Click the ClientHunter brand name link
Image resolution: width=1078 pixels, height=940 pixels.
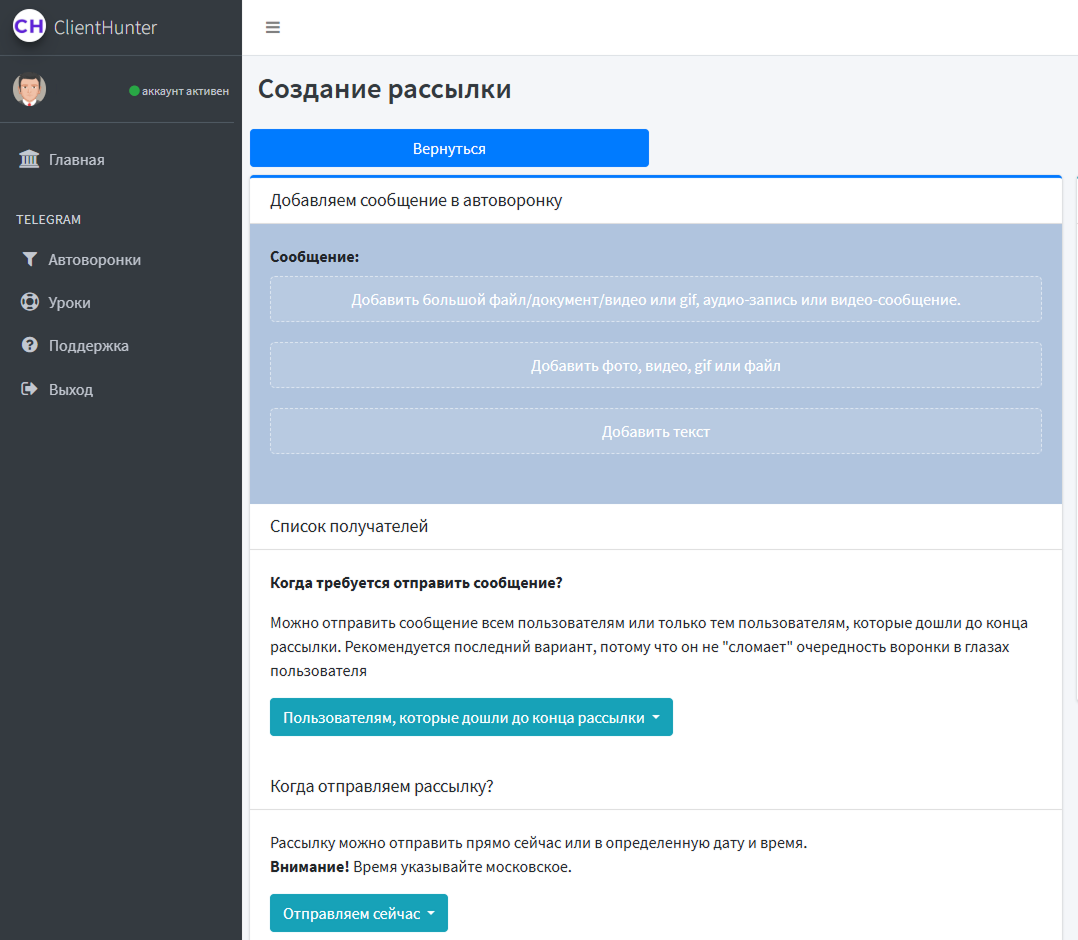(x=105, y=28)
